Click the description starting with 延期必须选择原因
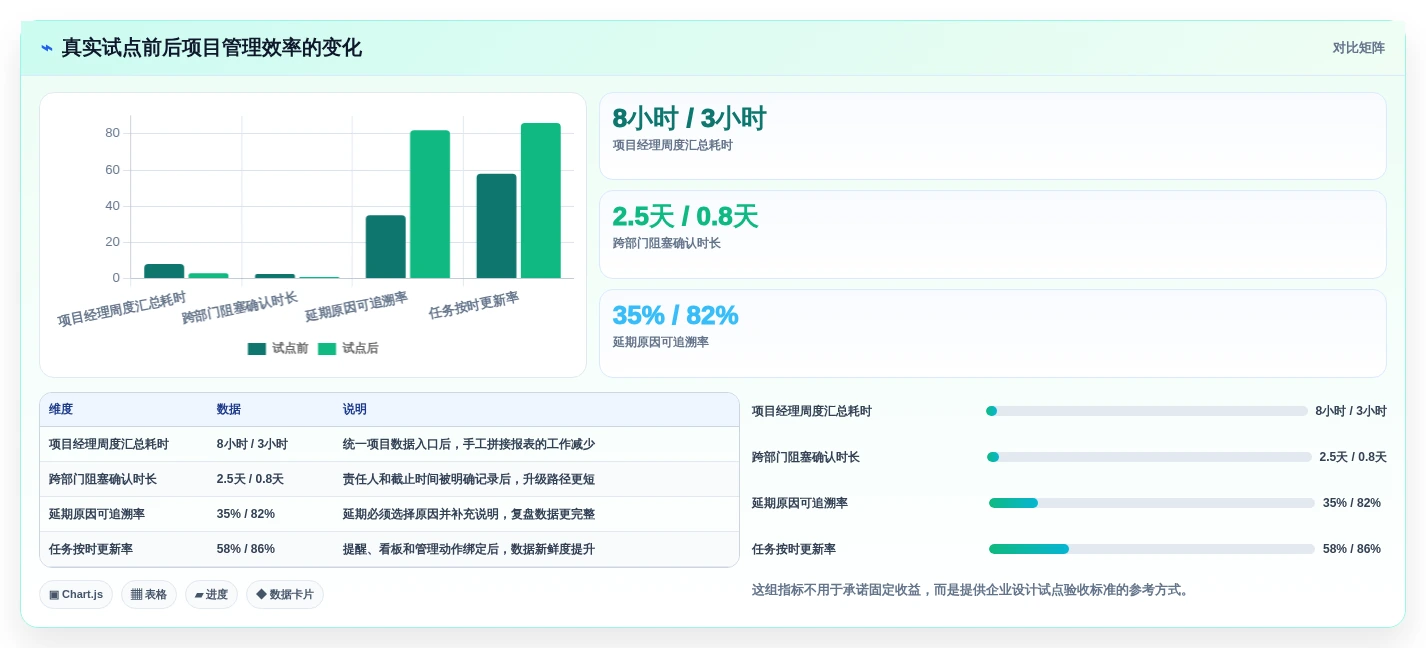 click(469, 514)
